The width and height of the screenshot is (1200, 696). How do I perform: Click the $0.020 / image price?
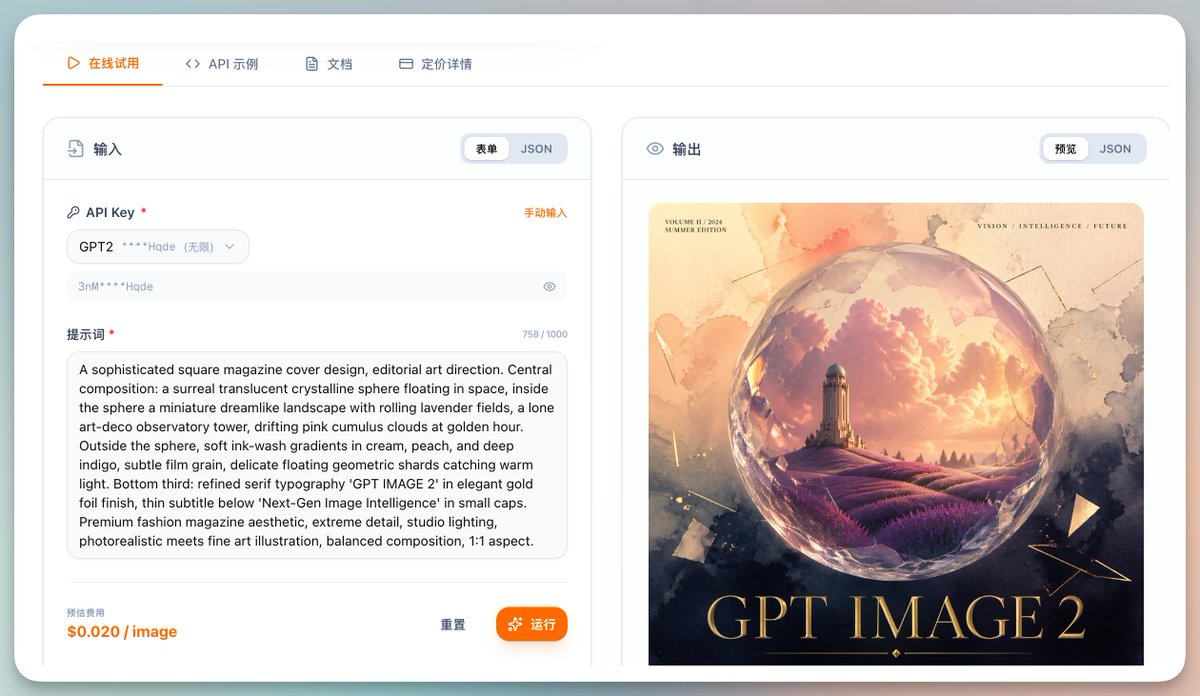[x=122, y=632]
